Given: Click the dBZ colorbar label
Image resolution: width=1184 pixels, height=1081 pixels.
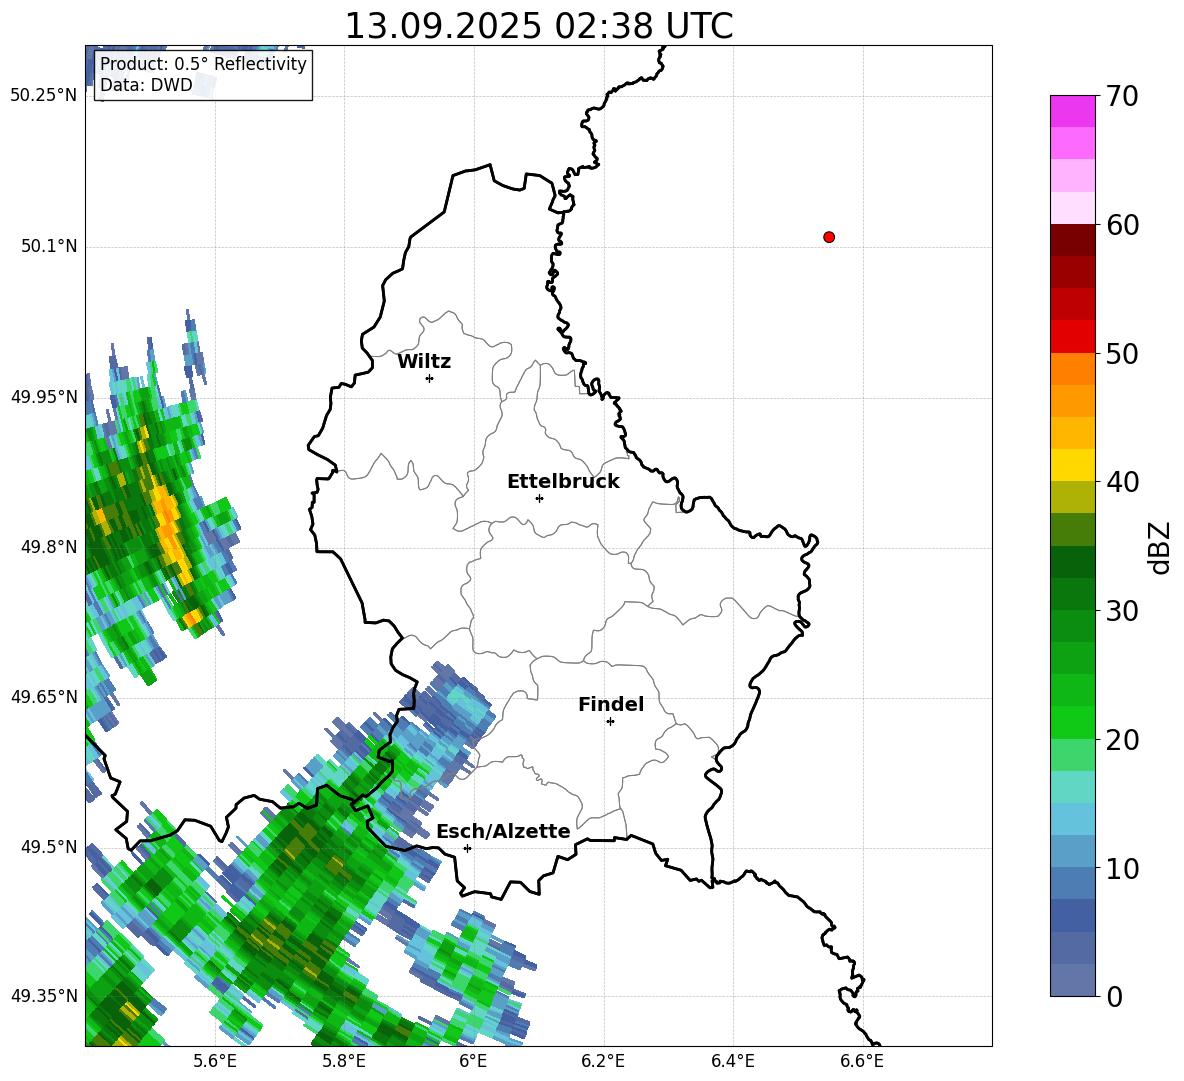Looking at the screenshot, I should 1159,547.
